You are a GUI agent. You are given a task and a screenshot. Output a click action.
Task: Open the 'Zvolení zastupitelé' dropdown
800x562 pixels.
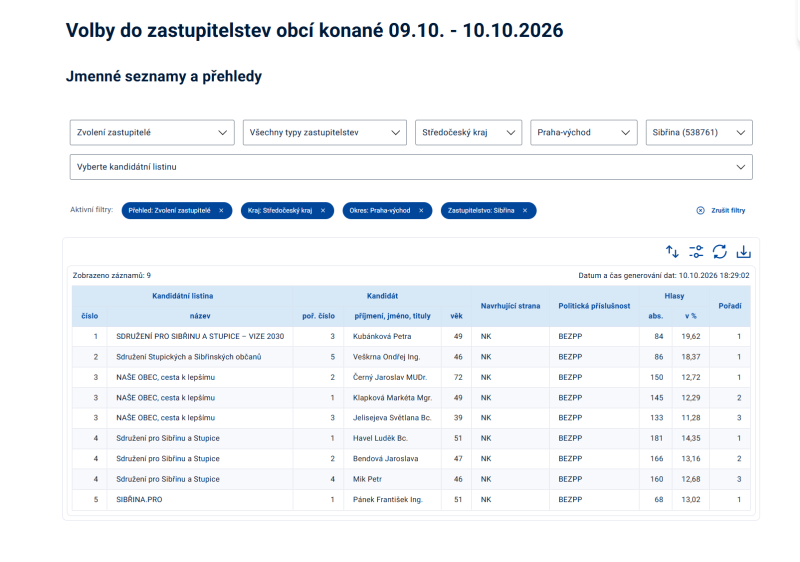pos(152,133)
